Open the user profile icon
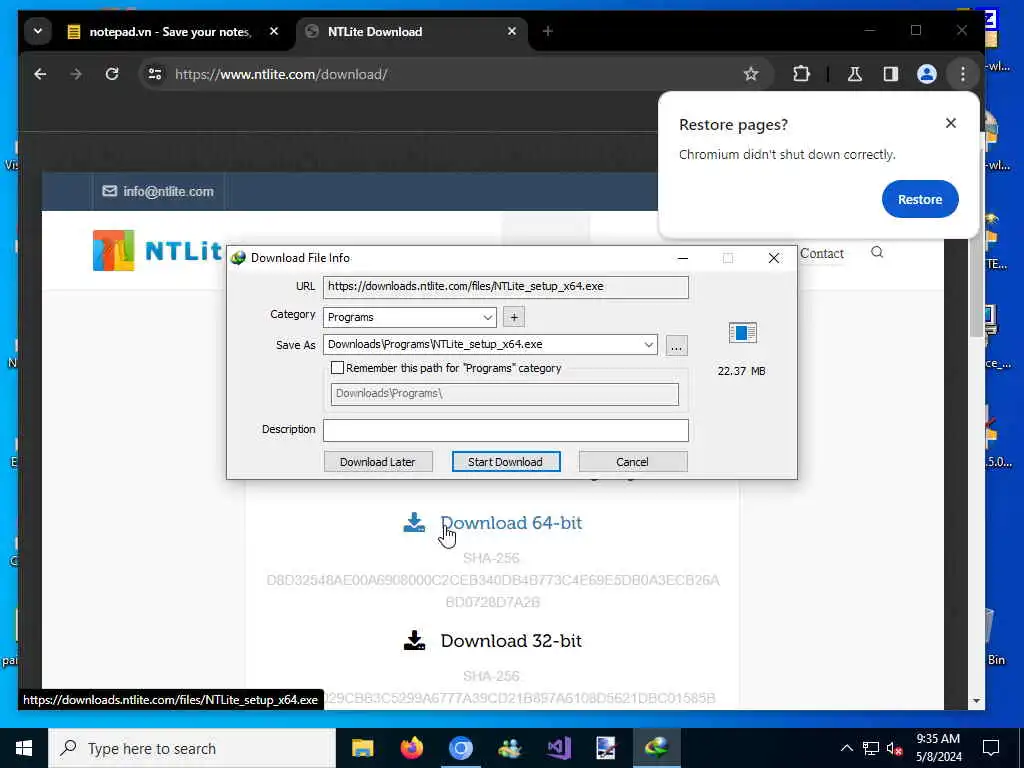Screen dimensions: 1024x768 [927, 74]
